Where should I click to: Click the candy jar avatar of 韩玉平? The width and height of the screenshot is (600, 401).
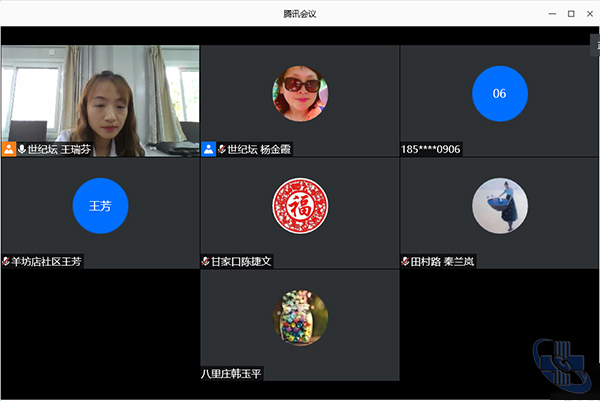point(300,318)
